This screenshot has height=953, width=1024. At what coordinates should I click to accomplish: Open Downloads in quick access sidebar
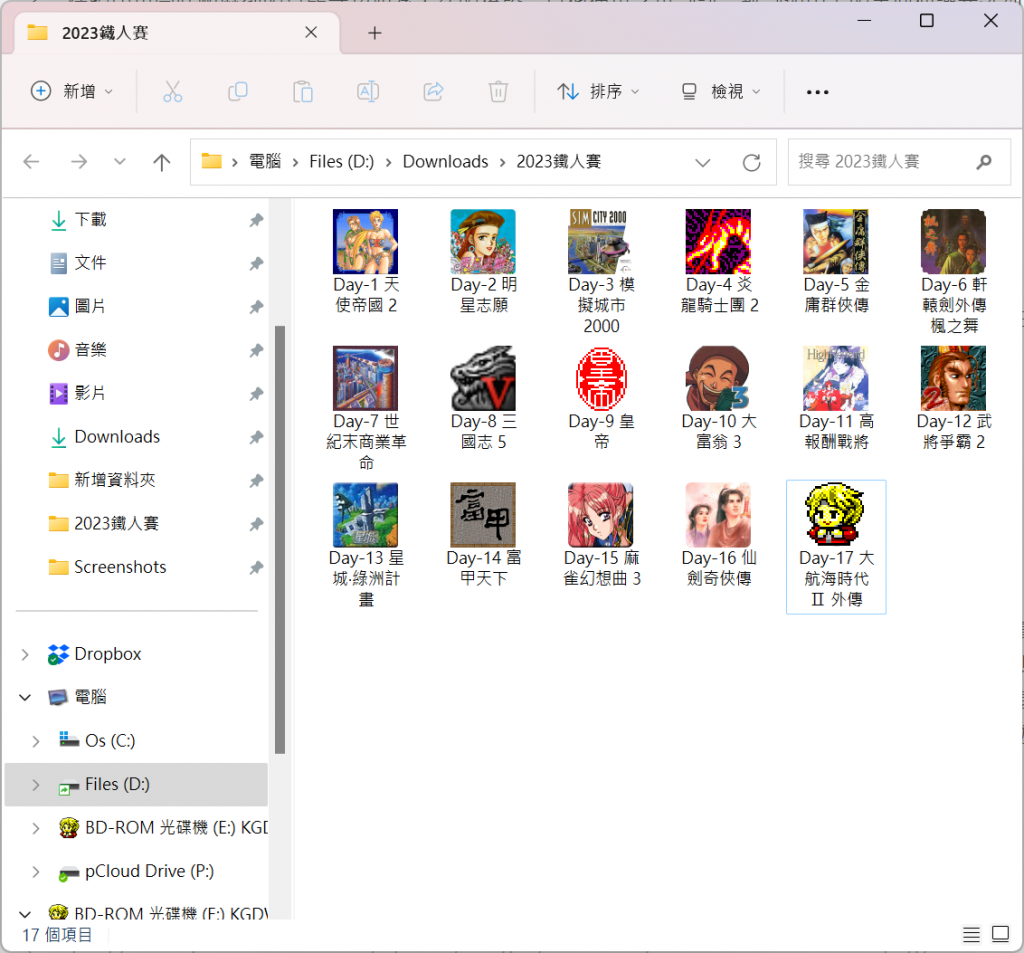[118, 437]
